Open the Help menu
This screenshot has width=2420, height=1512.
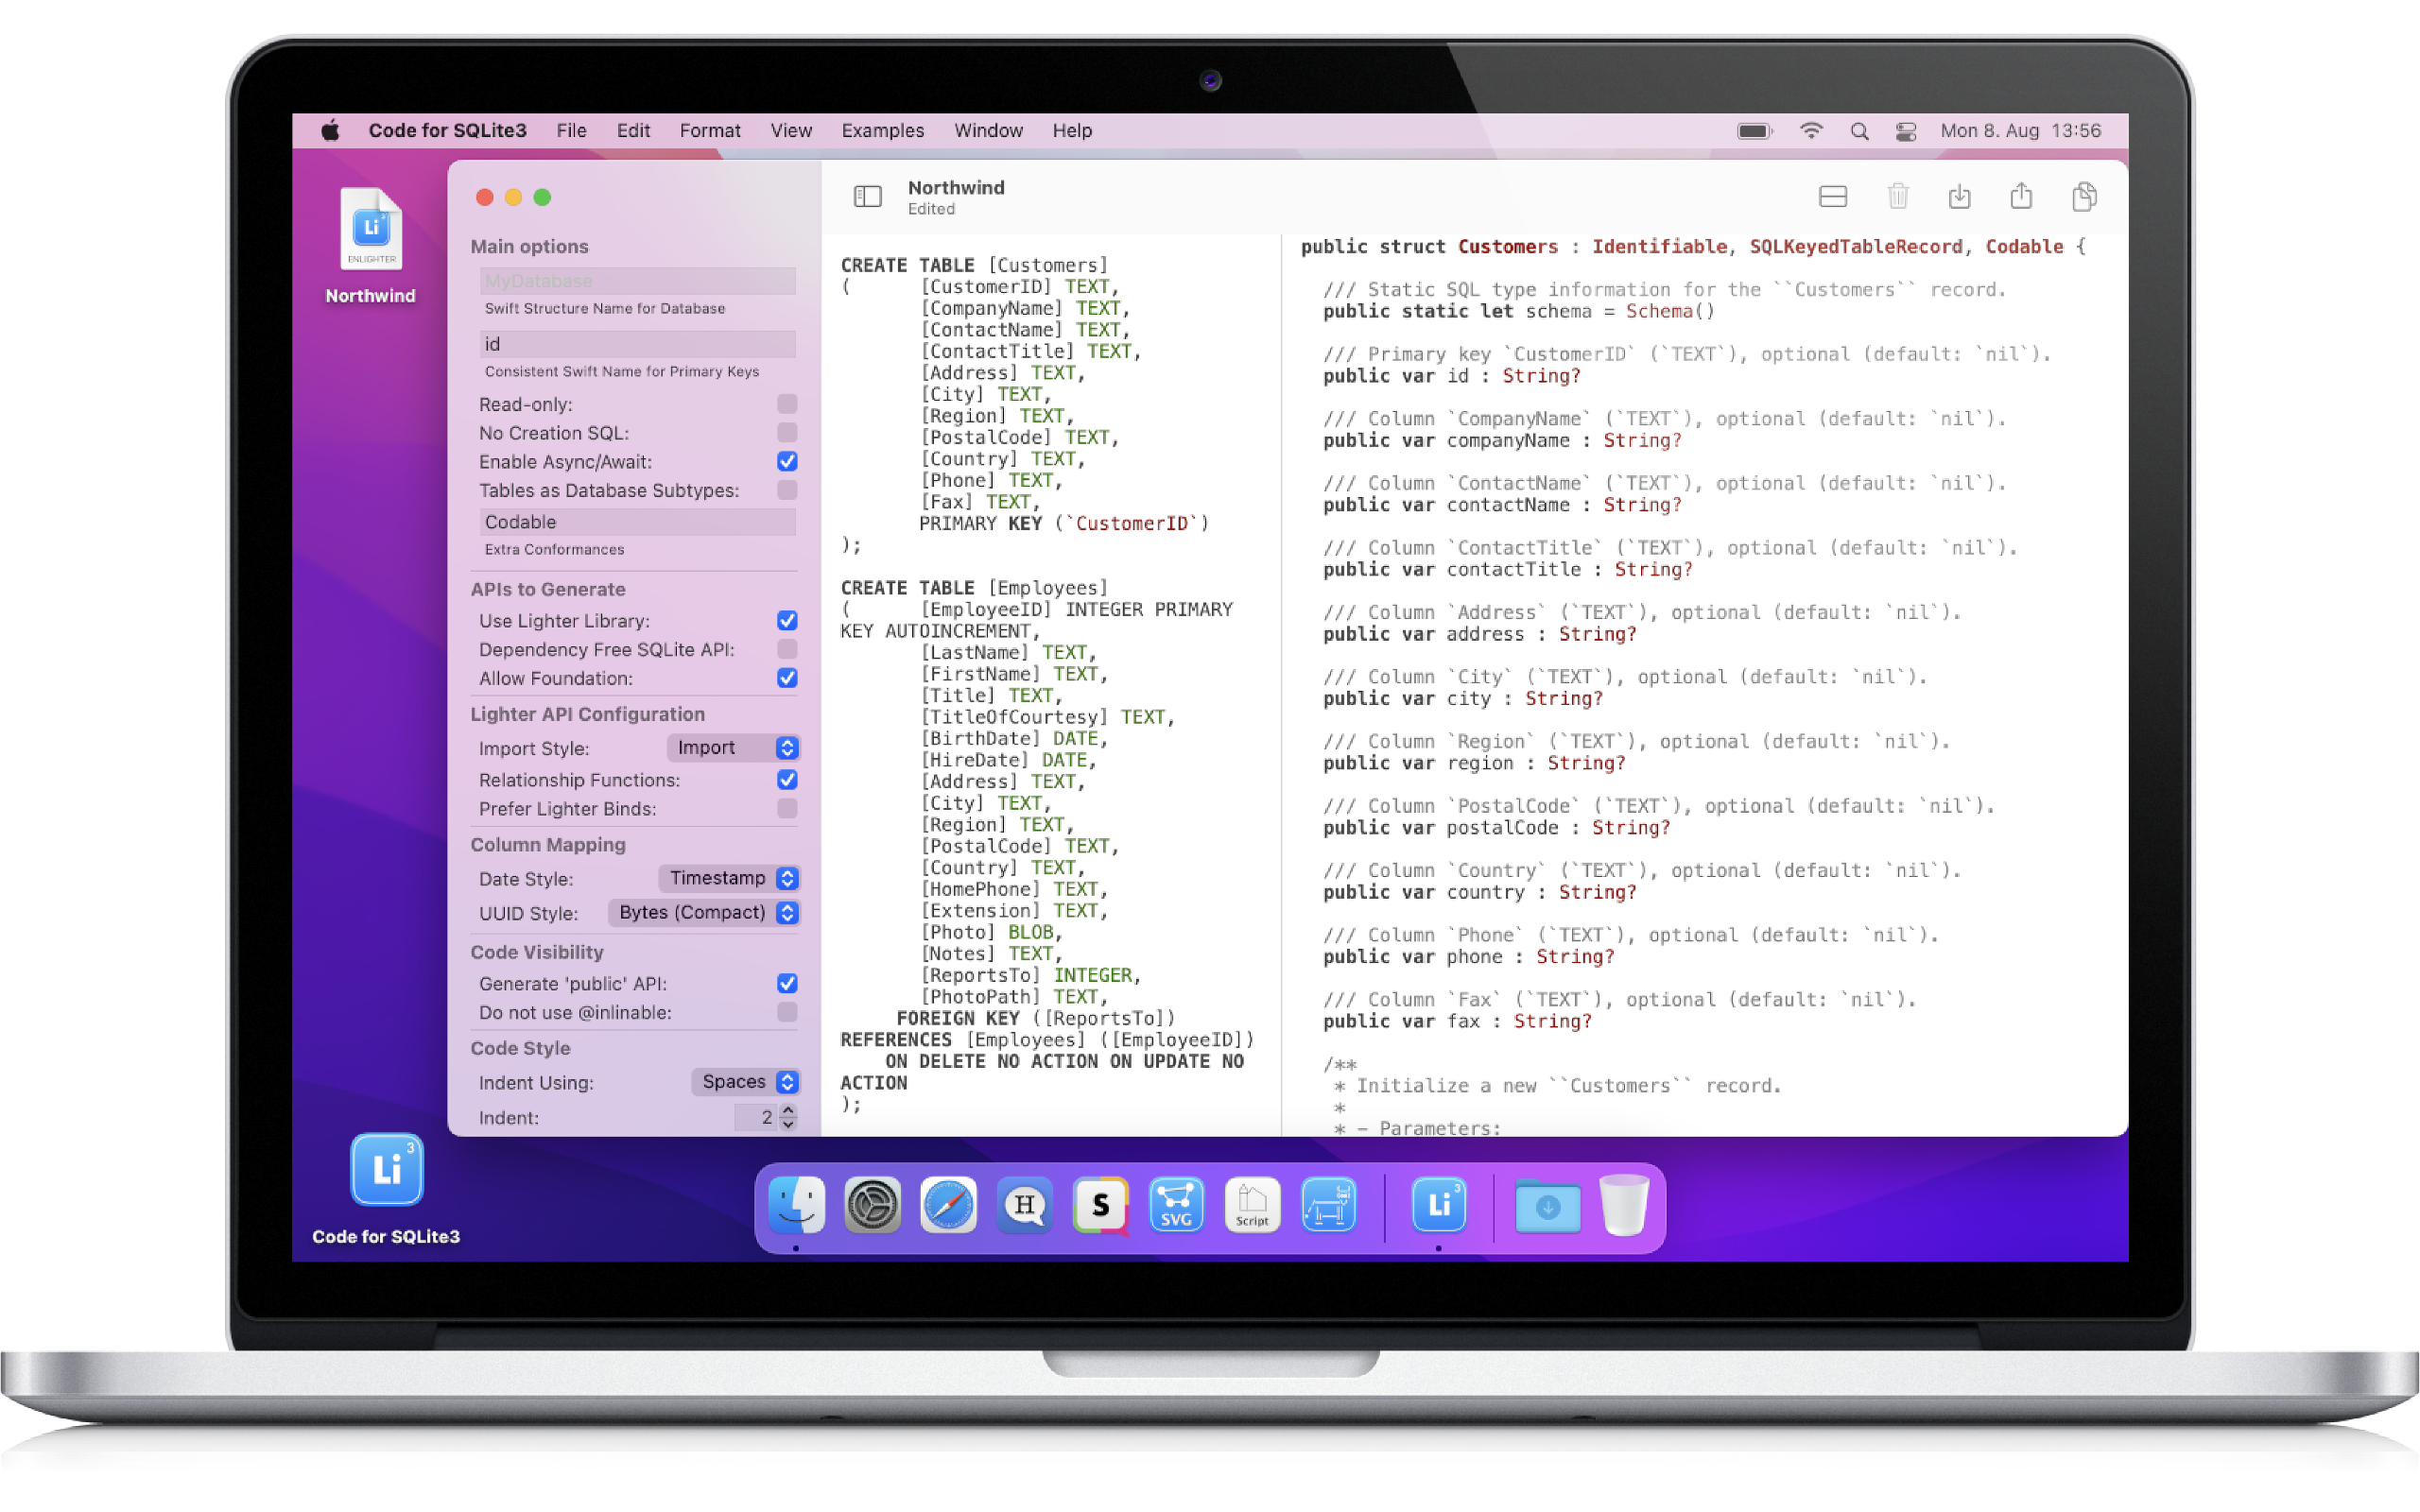[1072, 131]
